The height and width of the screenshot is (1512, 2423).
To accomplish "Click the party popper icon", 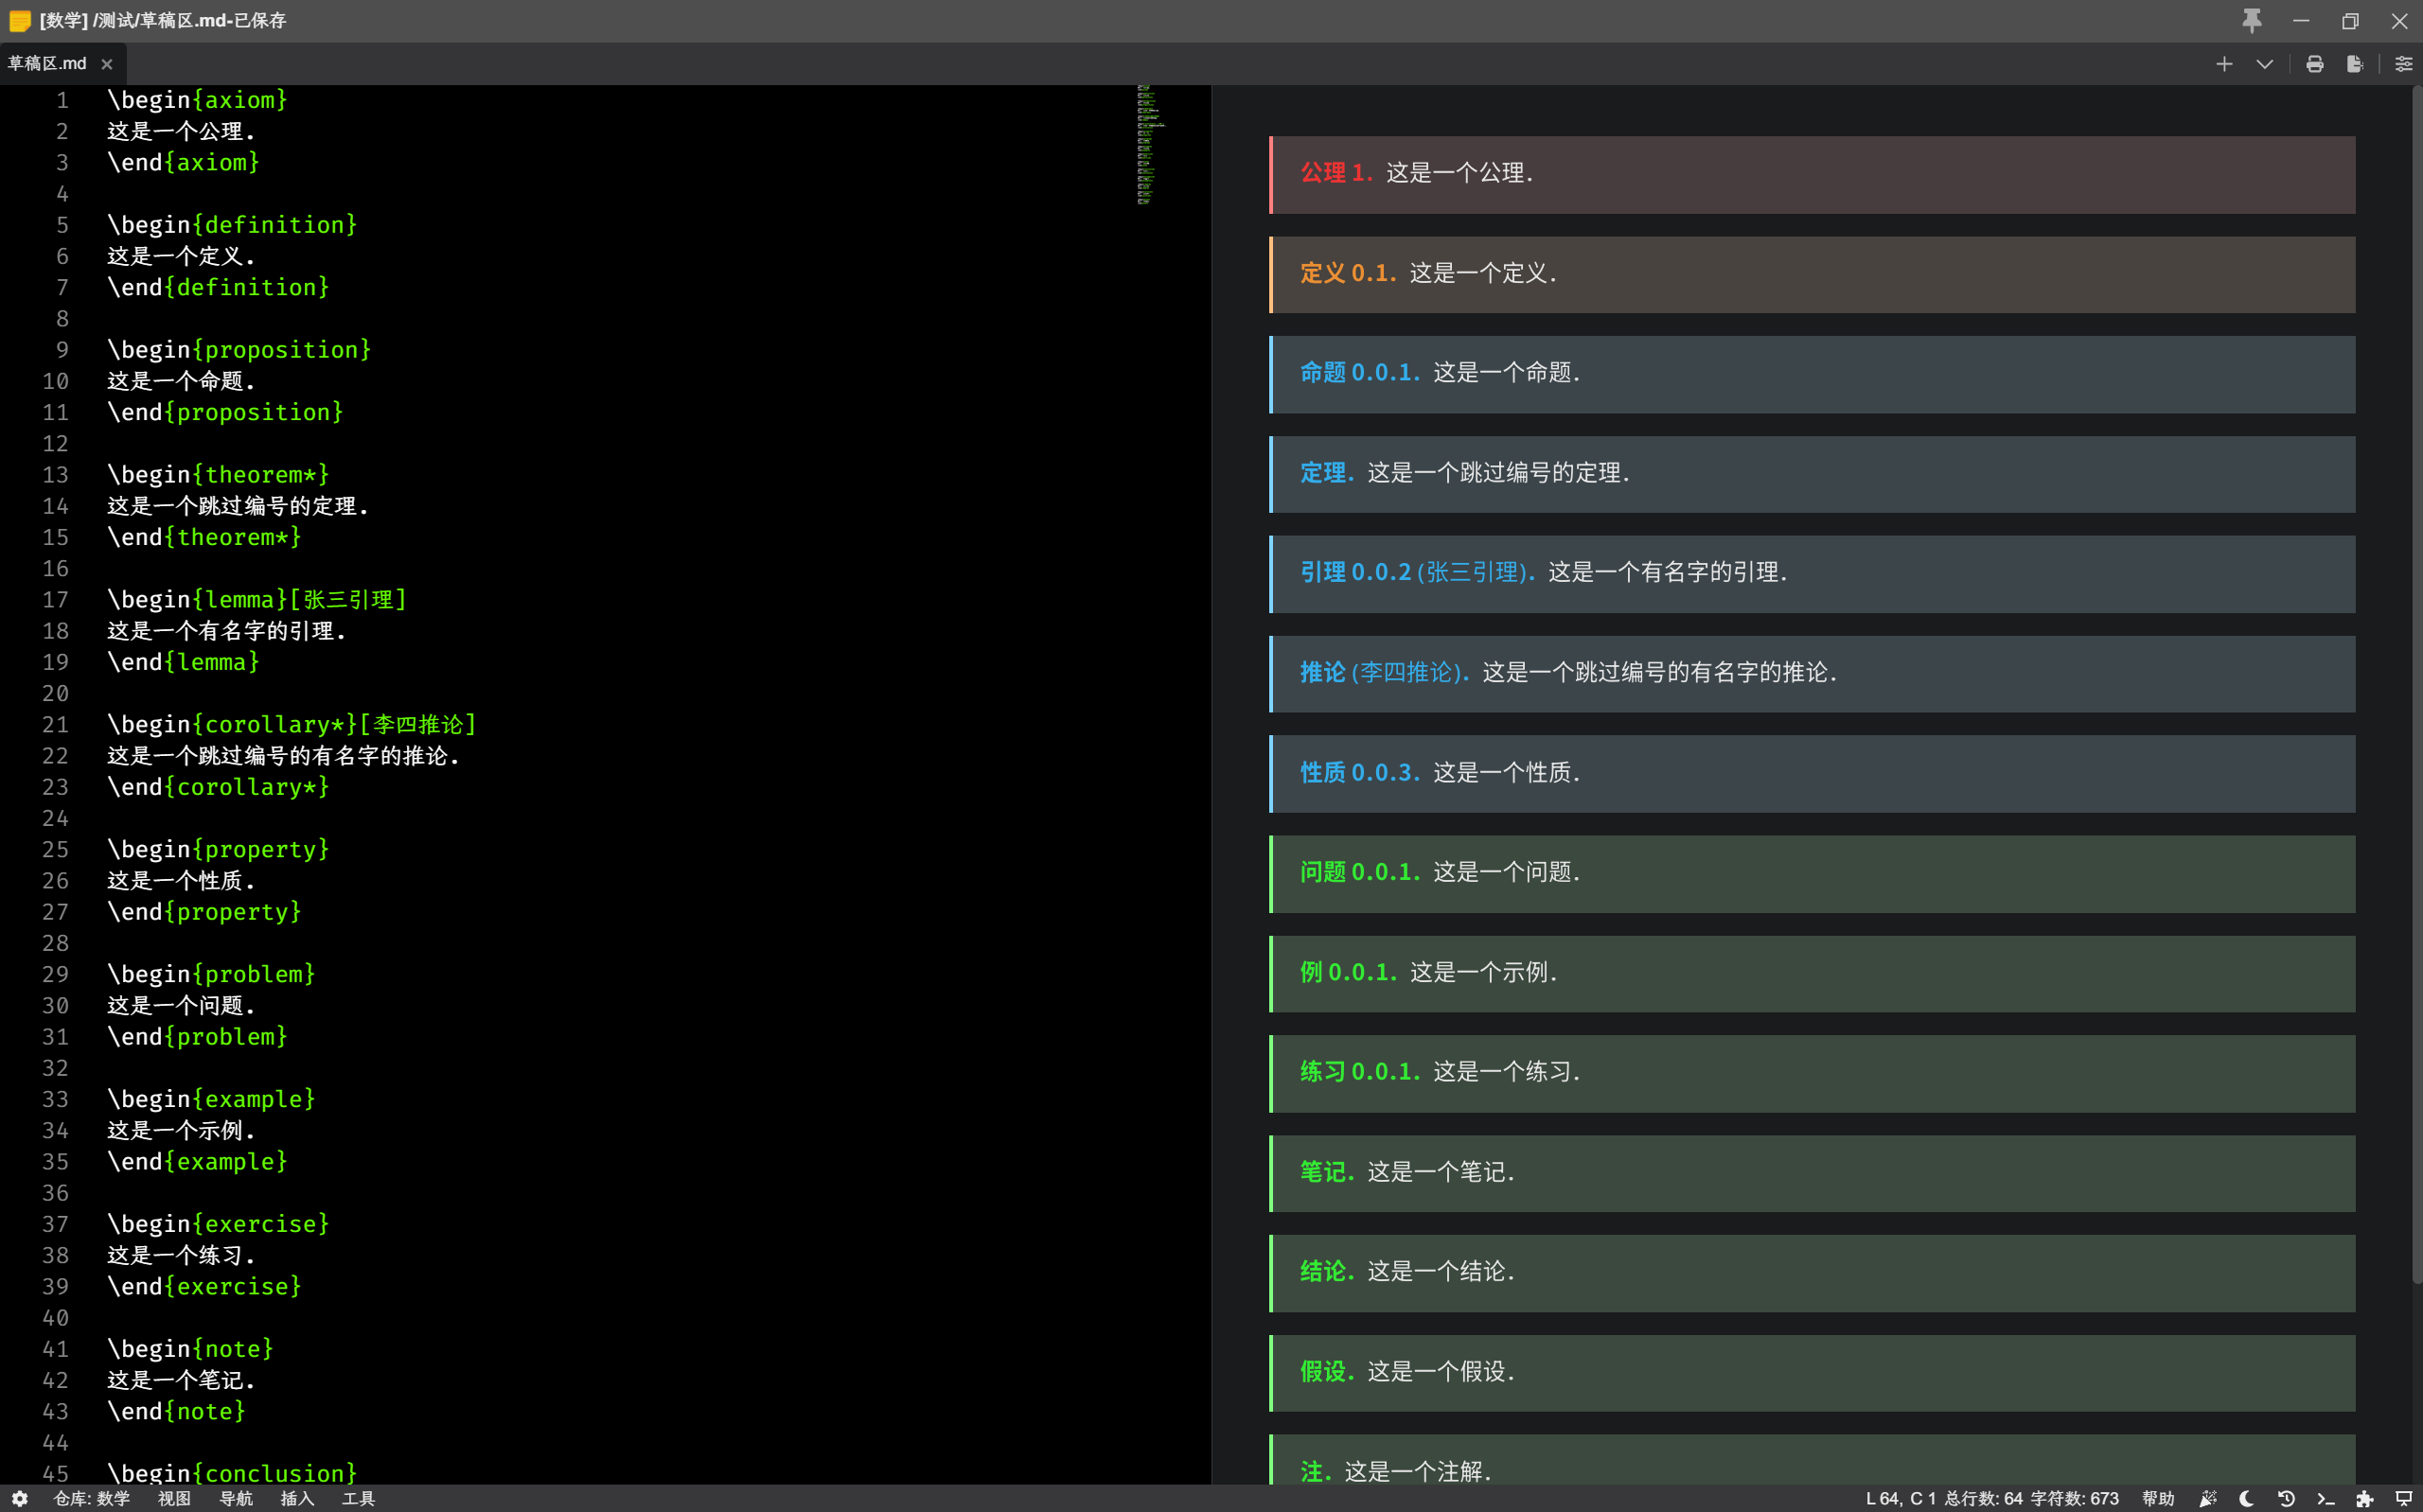I will 2208,1498.
